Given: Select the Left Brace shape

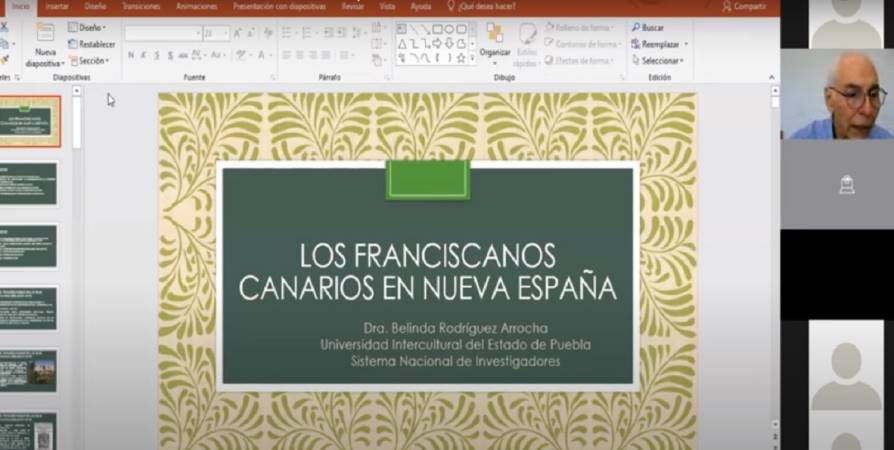Looking at the screenshot, I should 437,58.
